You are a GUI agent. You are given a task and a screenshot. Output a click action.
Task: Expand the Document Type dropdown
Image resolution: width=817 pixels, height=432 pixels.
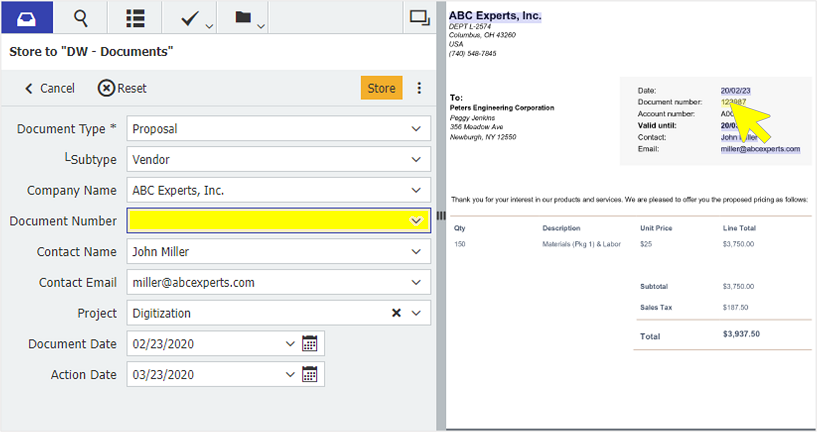click(x=416, y=129)
